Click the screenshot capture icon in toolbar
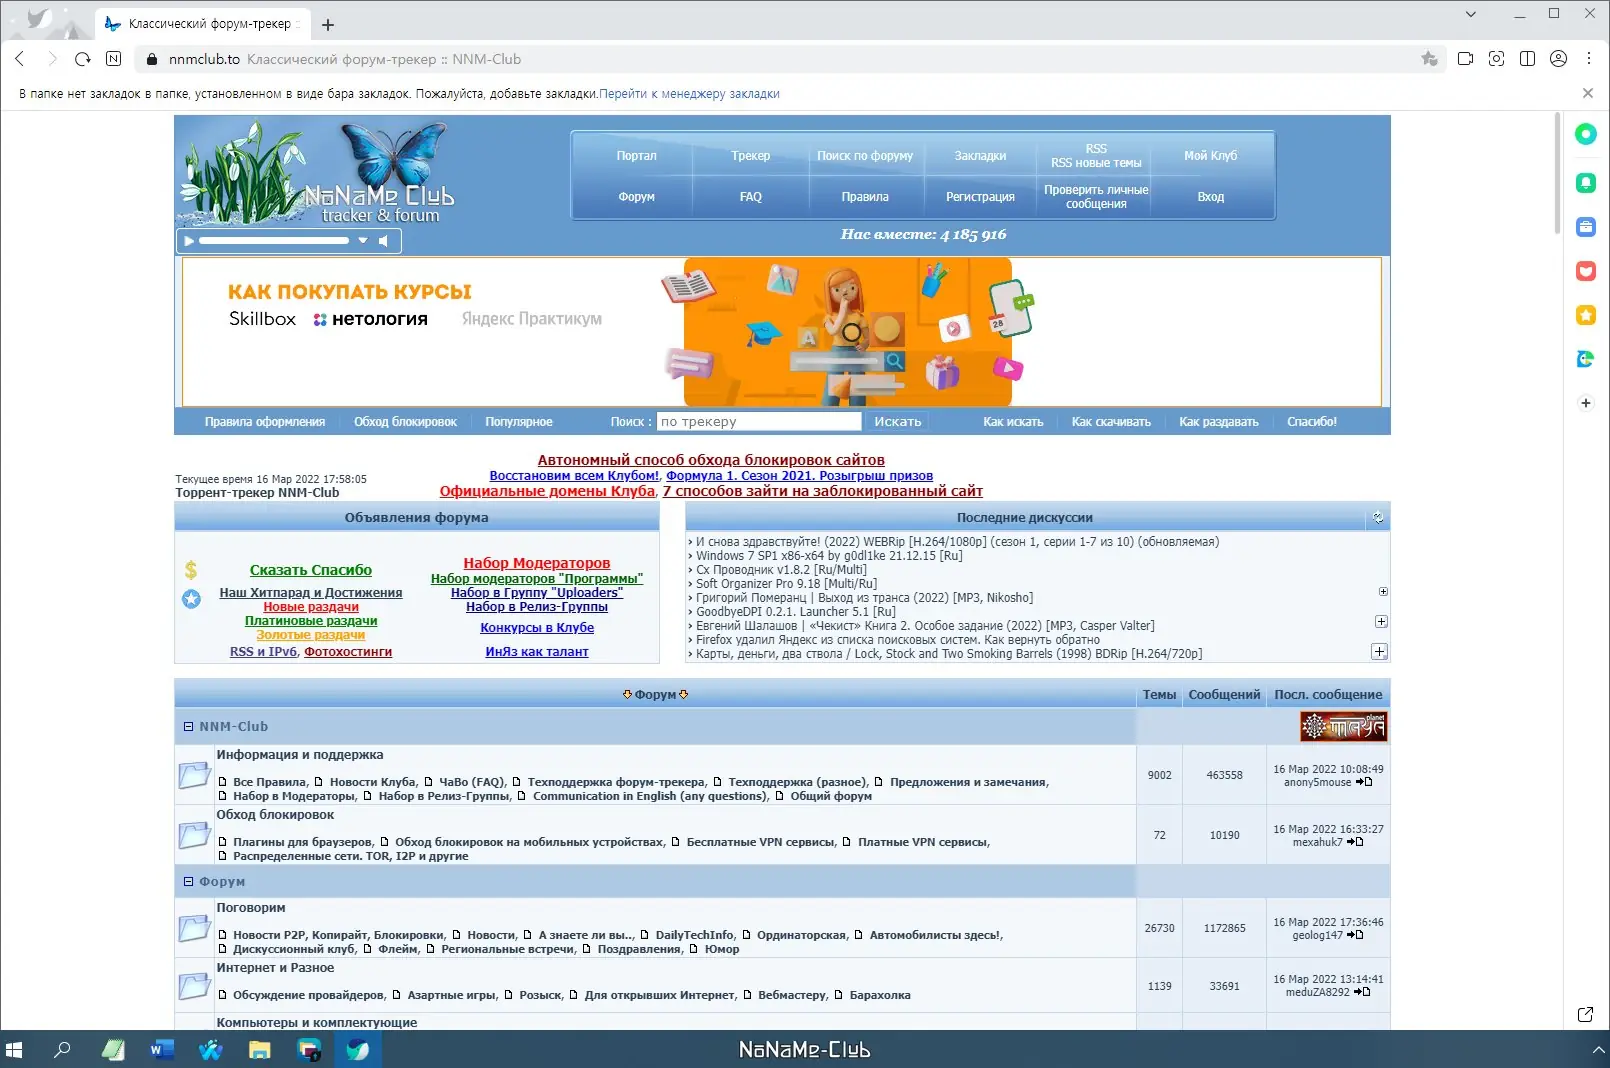Image resolution: width=1610 pixels, height=1068 pixels. [1496, 59]
